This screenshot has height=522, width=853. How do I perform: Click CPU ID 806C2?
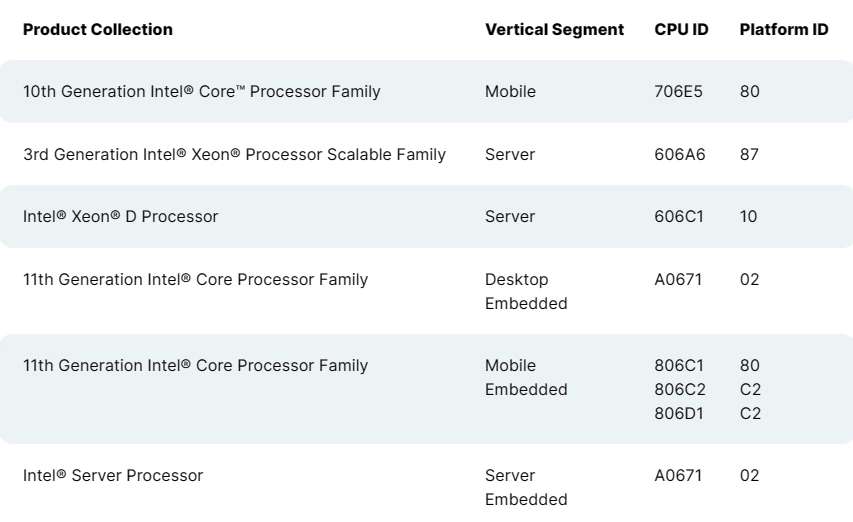(x=680, y=389)
